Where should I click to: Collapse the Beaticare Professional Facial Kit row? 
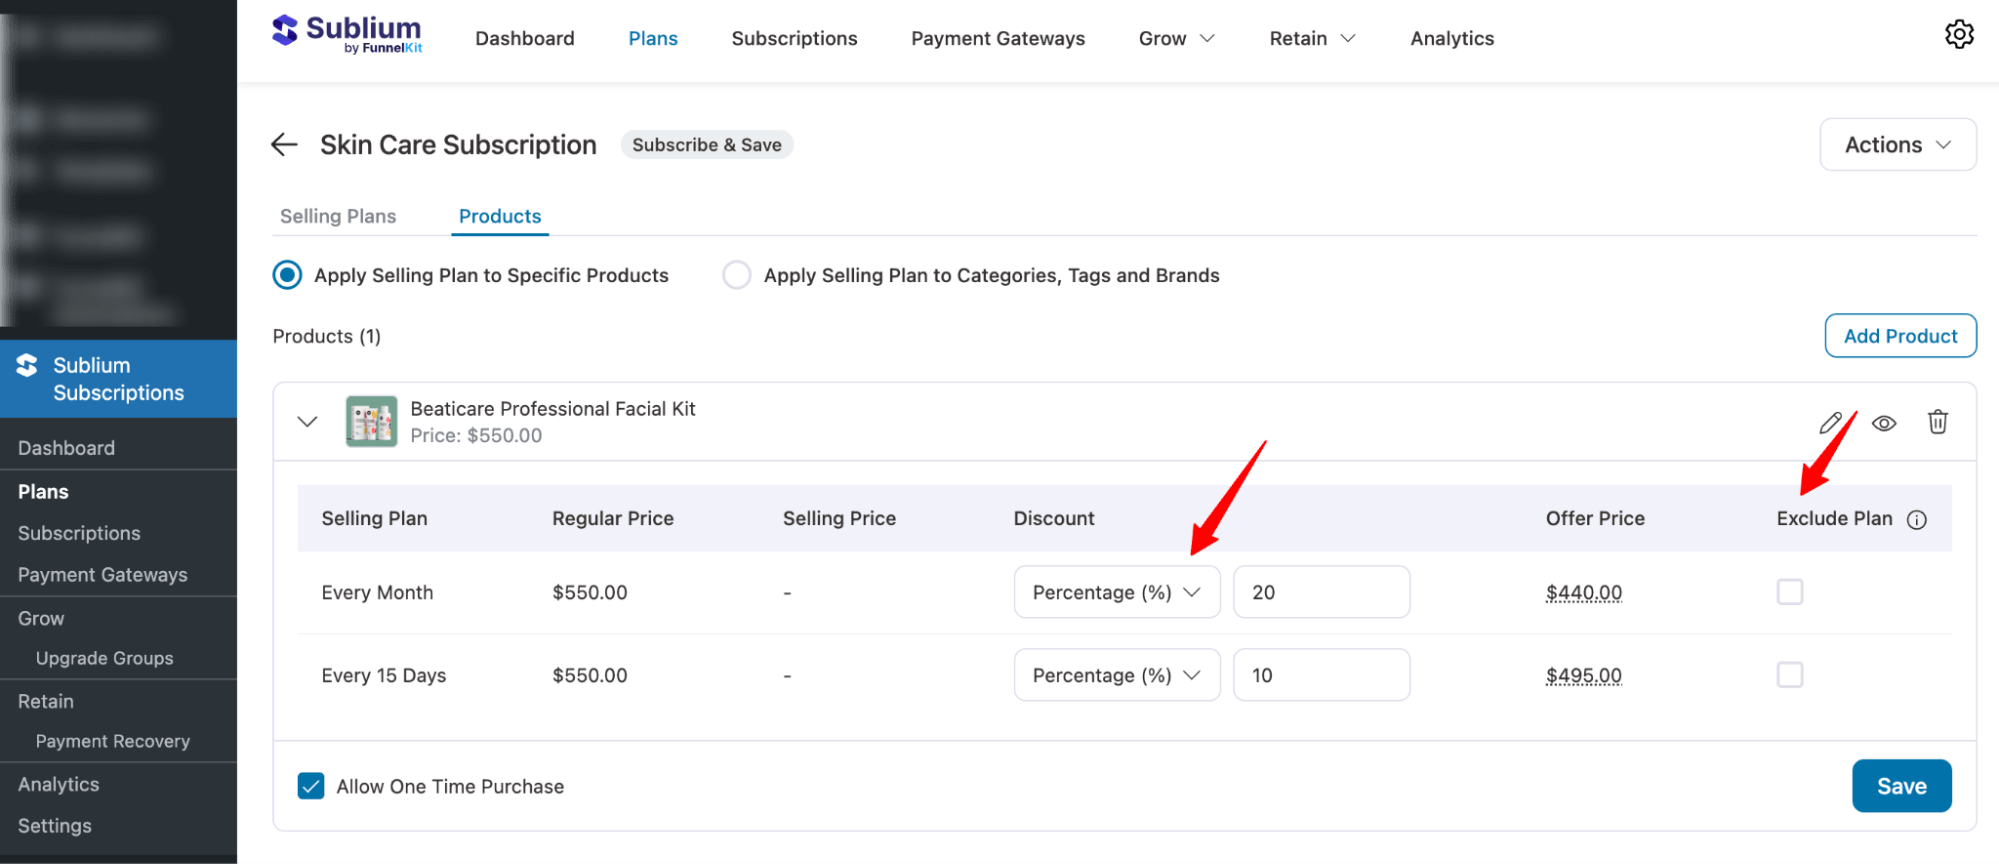pyautogui.click(x=307, y=422)
